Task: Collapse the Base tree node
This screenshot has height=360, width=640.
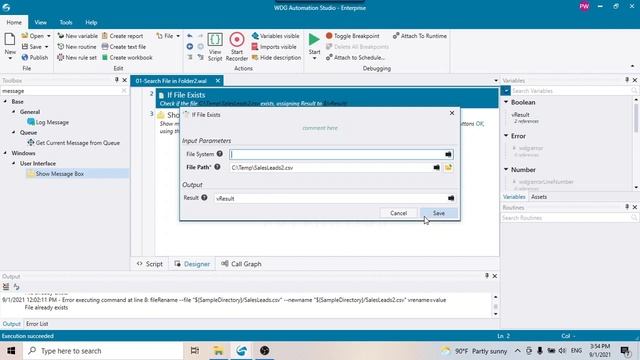Action: pyautogui.click(x=5, y=101)
